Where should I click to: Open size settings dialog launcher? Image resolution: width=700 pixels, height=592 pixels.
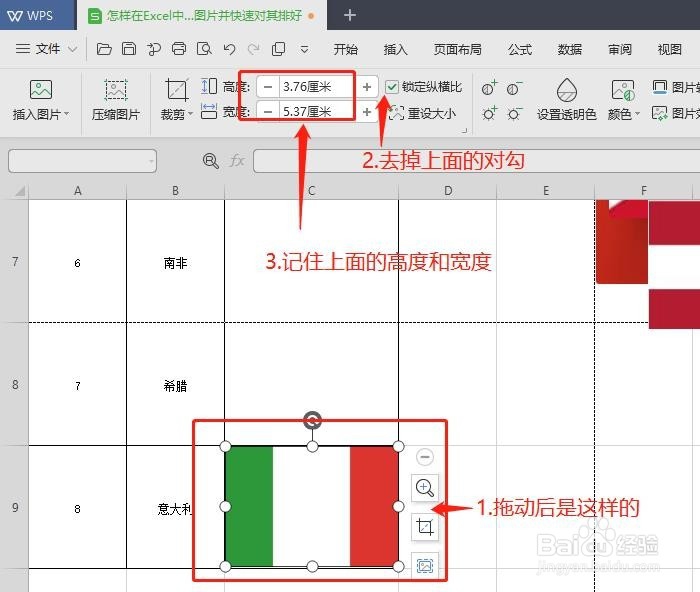pos(464,130)
